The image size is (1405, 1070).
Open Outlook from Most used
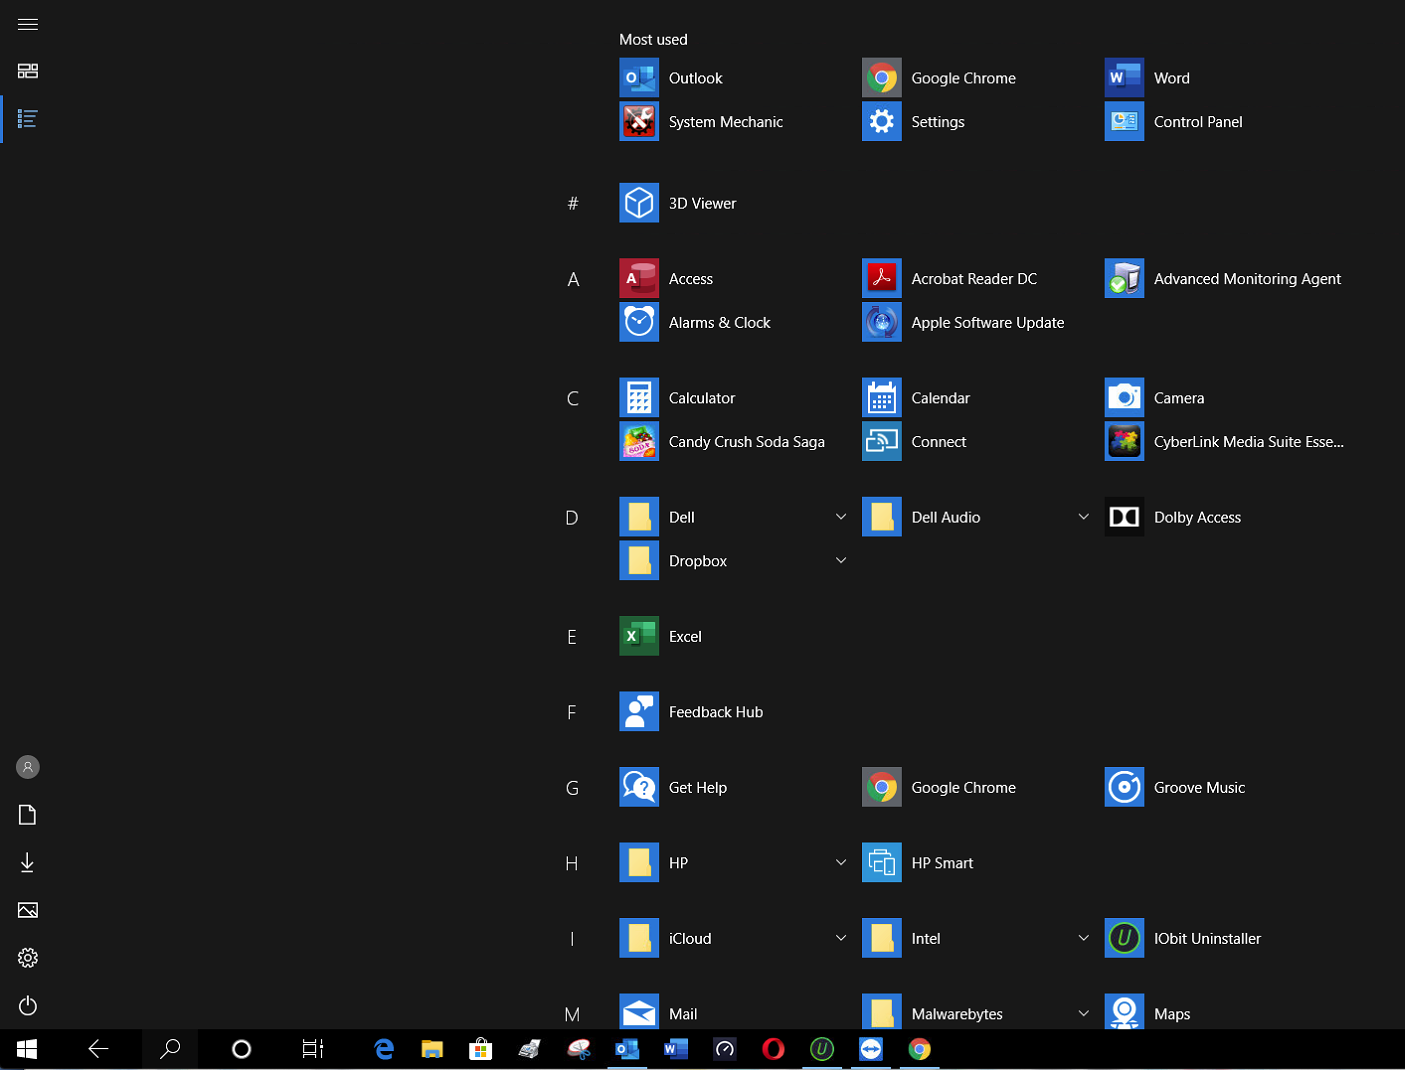click(732, 78)
